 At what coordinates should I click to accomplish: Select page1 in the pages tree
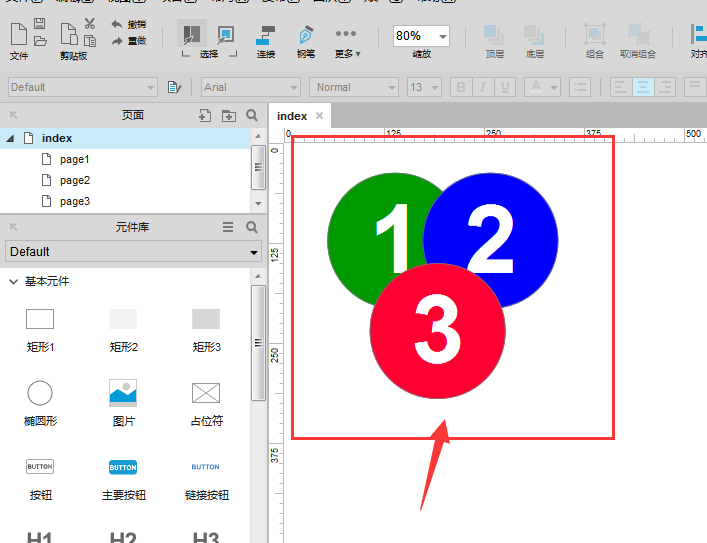tap(74, 159)
